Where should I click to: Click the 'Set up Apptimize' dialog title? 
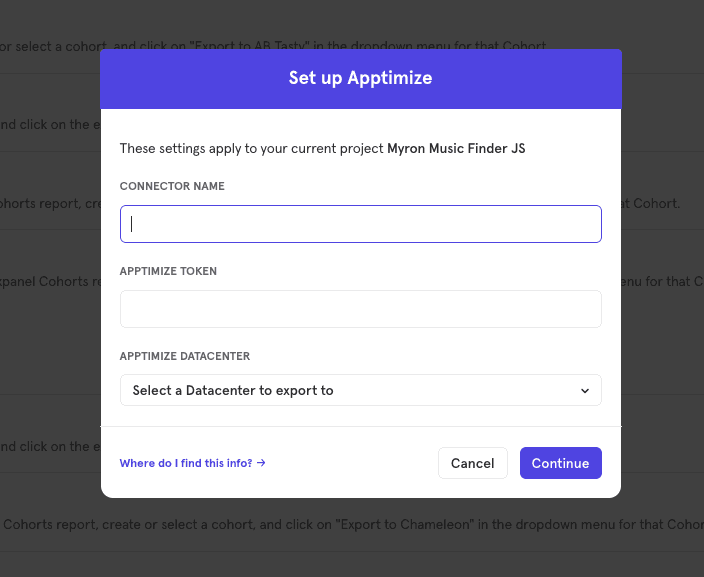(360, 78)
